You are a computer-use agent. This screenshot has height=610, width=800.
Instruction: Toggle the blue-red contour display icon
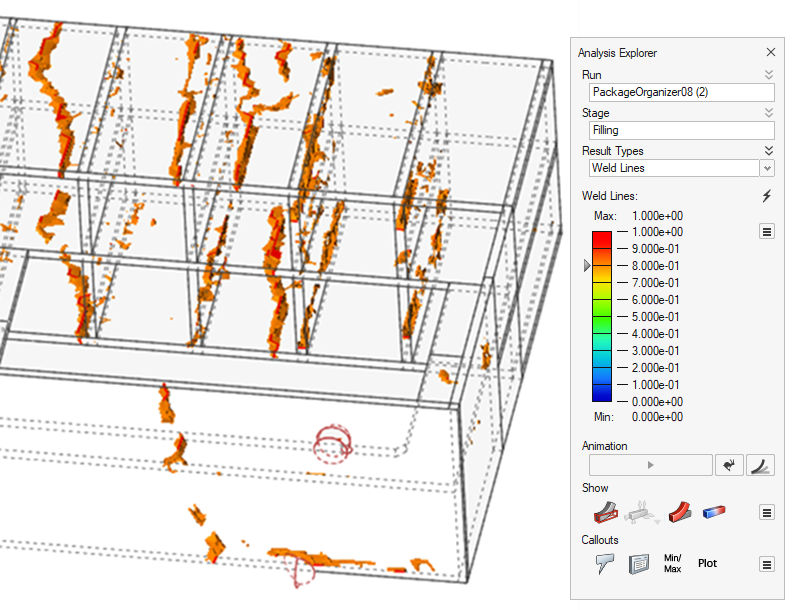(714, 513)
